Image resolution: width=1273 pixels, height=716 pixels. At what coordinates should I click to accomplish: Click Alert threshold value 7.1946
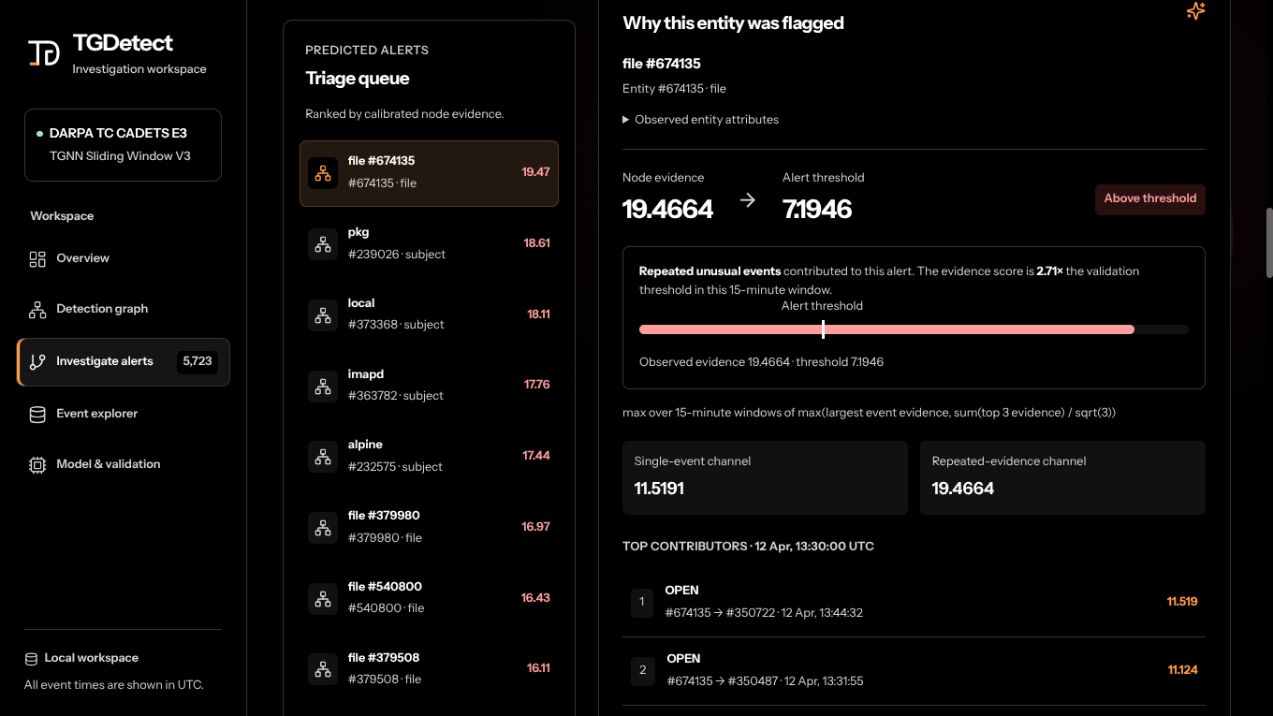tap(817, 210)
